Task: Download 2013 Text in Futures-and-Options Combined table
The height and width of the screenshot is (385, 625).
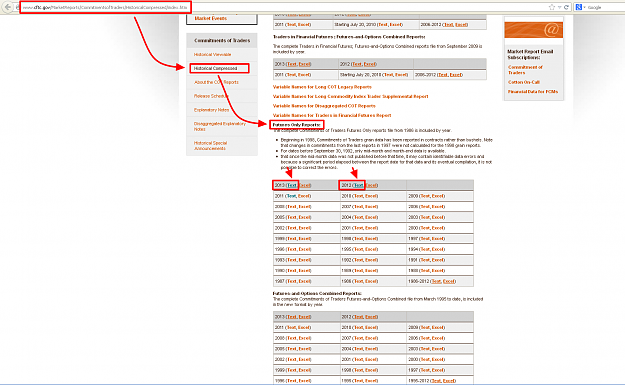Action: click(x=291, y=317)
